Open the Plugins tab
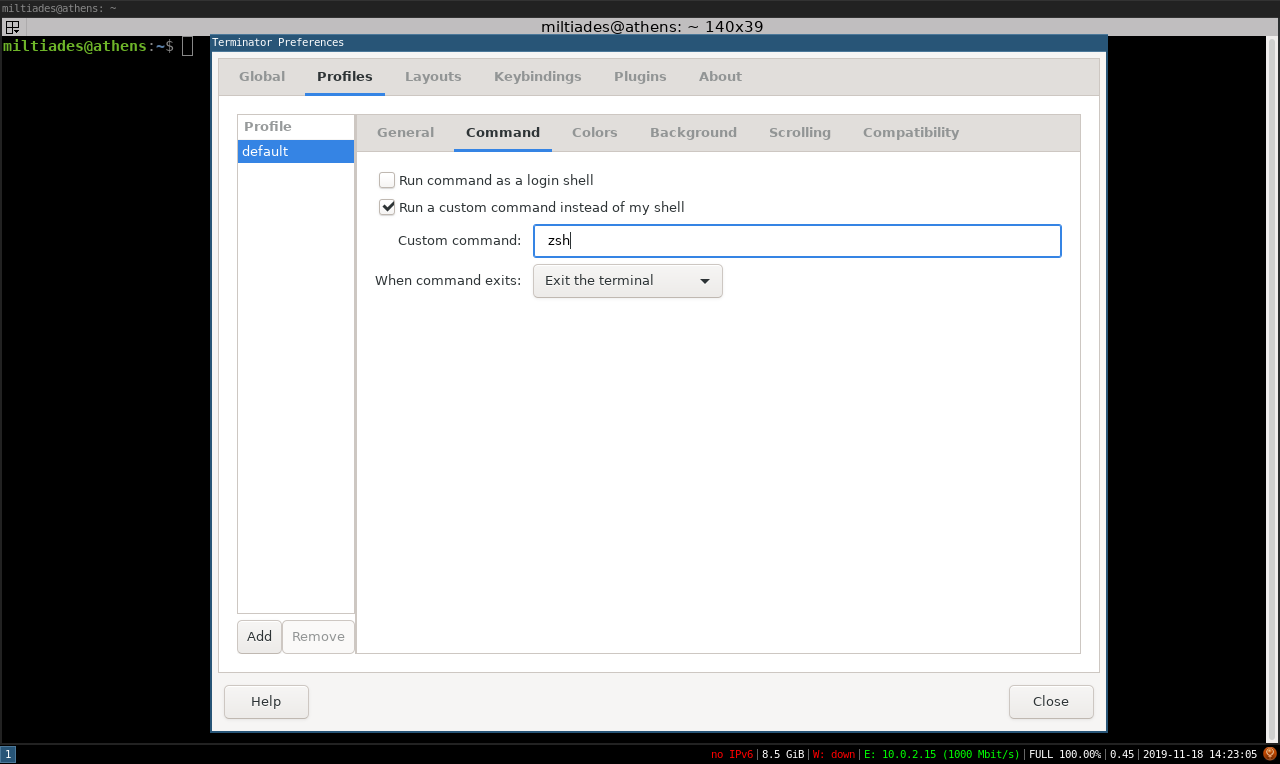The height and width of the screenshot is (764, 1280). pos(640,76)
